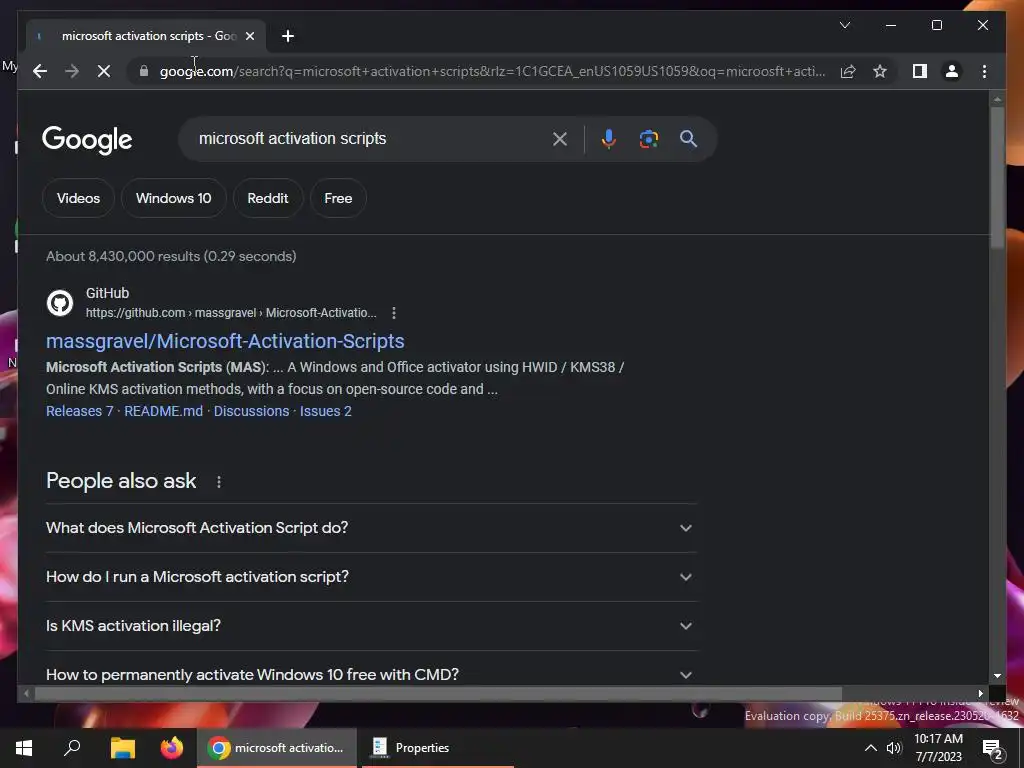This screenshot has height=768, width=1024.
Task: Switch to the Properties taskbar window
Action: point(437,748)
